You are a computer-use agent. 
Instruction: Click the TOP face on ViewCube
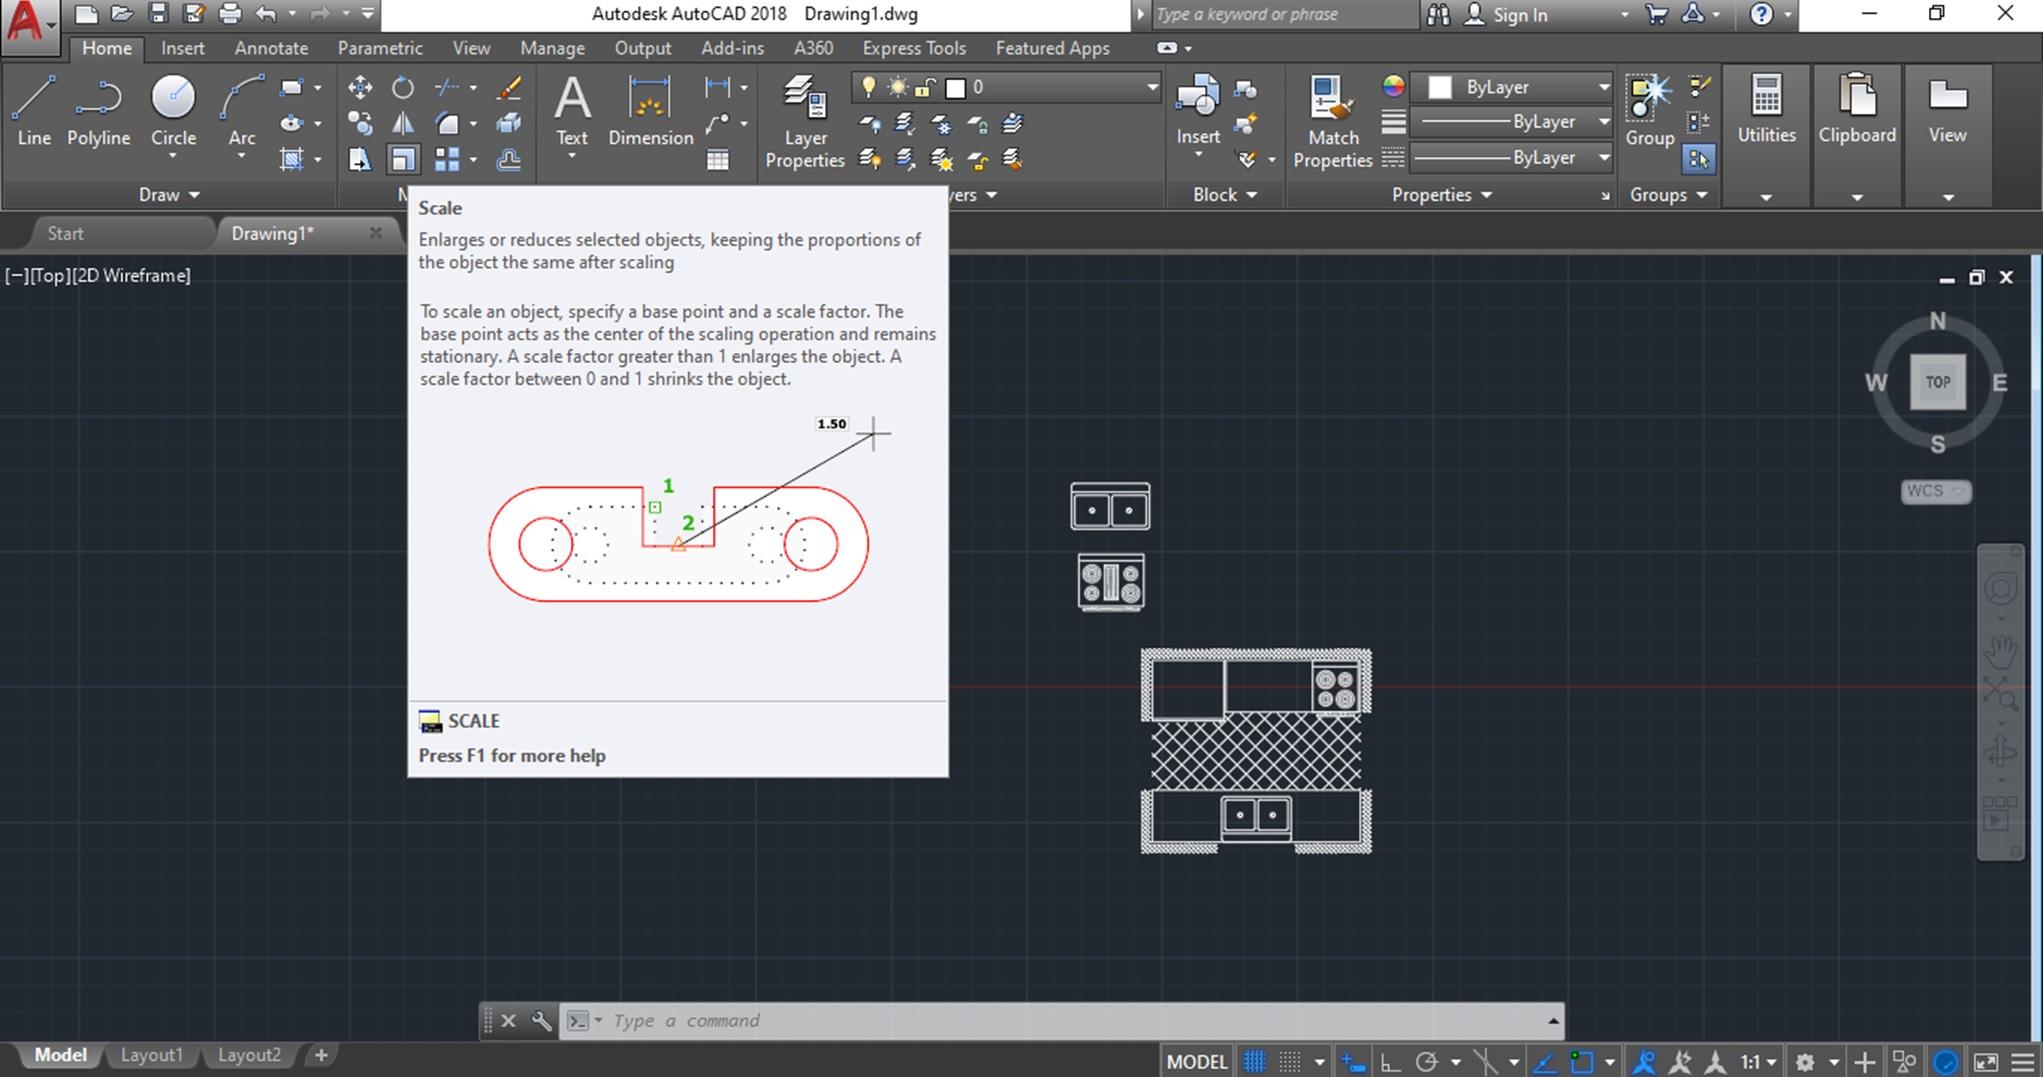click(x=1937, y=382)
